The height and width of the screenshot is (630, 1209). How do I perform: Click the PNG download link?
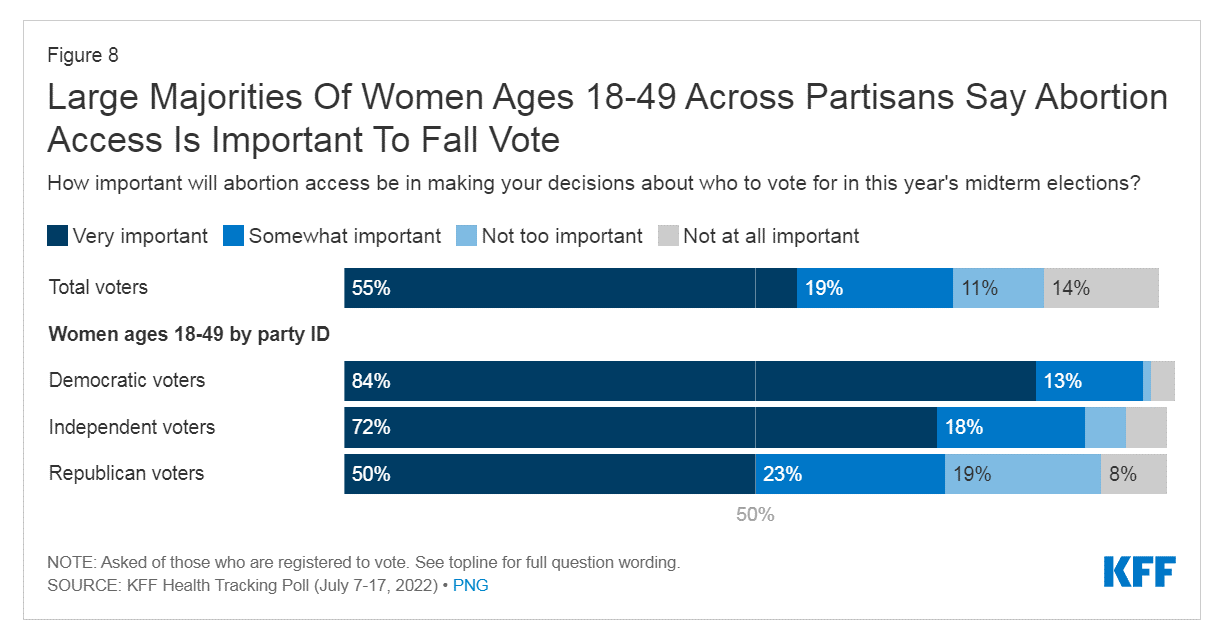click(x=471, y=585)
